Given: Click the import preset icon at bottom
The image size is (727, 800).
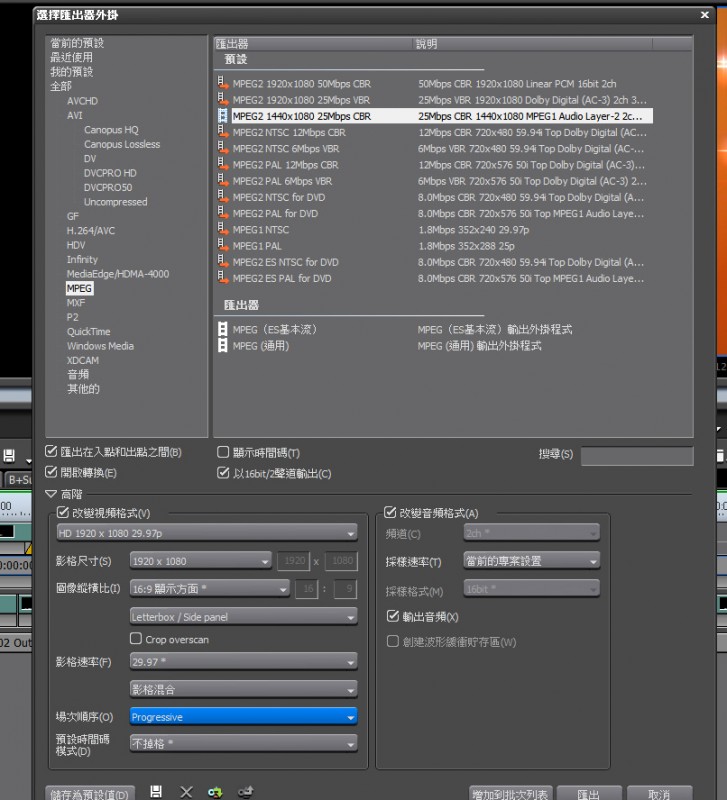Looking at the screenshot, I should [215, 792].
